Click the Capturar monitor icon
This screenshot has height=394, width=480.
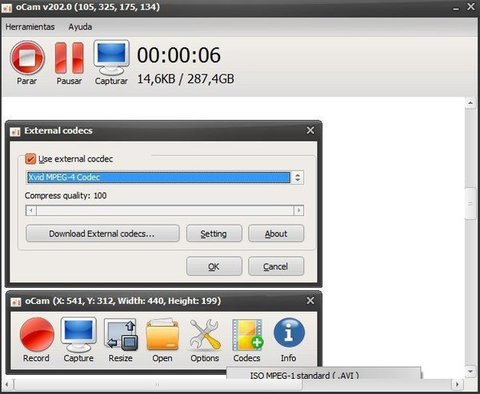[x=111, y=58]
